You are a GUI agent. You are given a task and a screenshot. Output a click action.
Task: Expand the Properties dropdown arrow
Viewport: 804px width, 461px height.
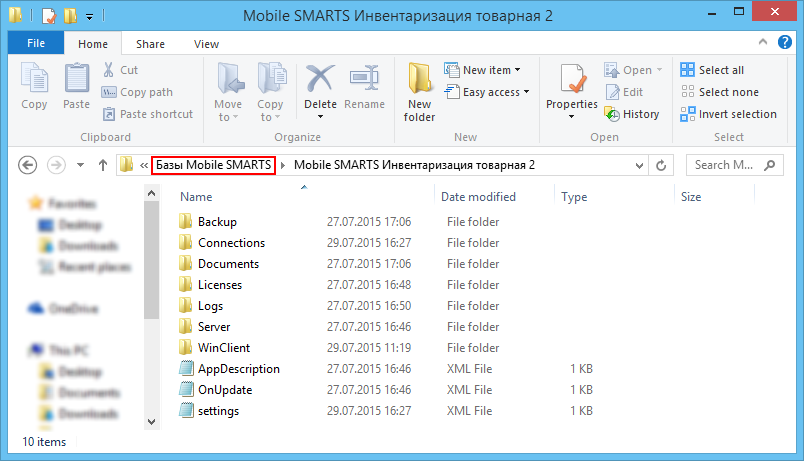click(x=572, y=117)
